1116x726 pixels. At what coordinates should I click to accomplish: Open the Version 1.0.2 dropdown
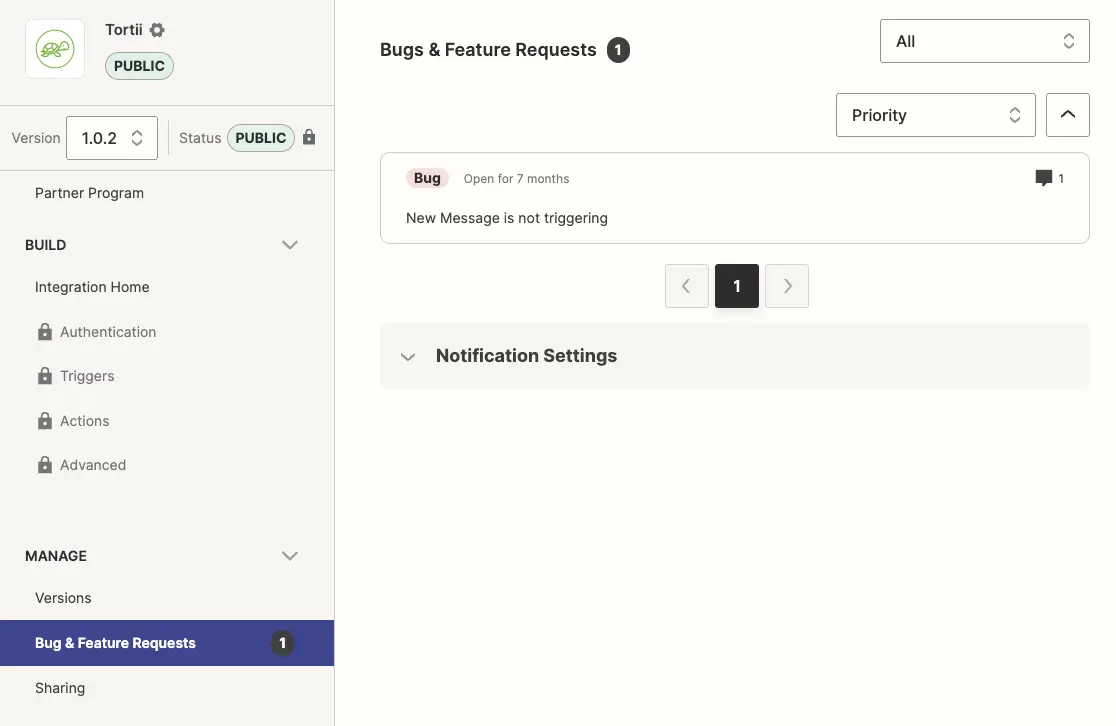112,138
